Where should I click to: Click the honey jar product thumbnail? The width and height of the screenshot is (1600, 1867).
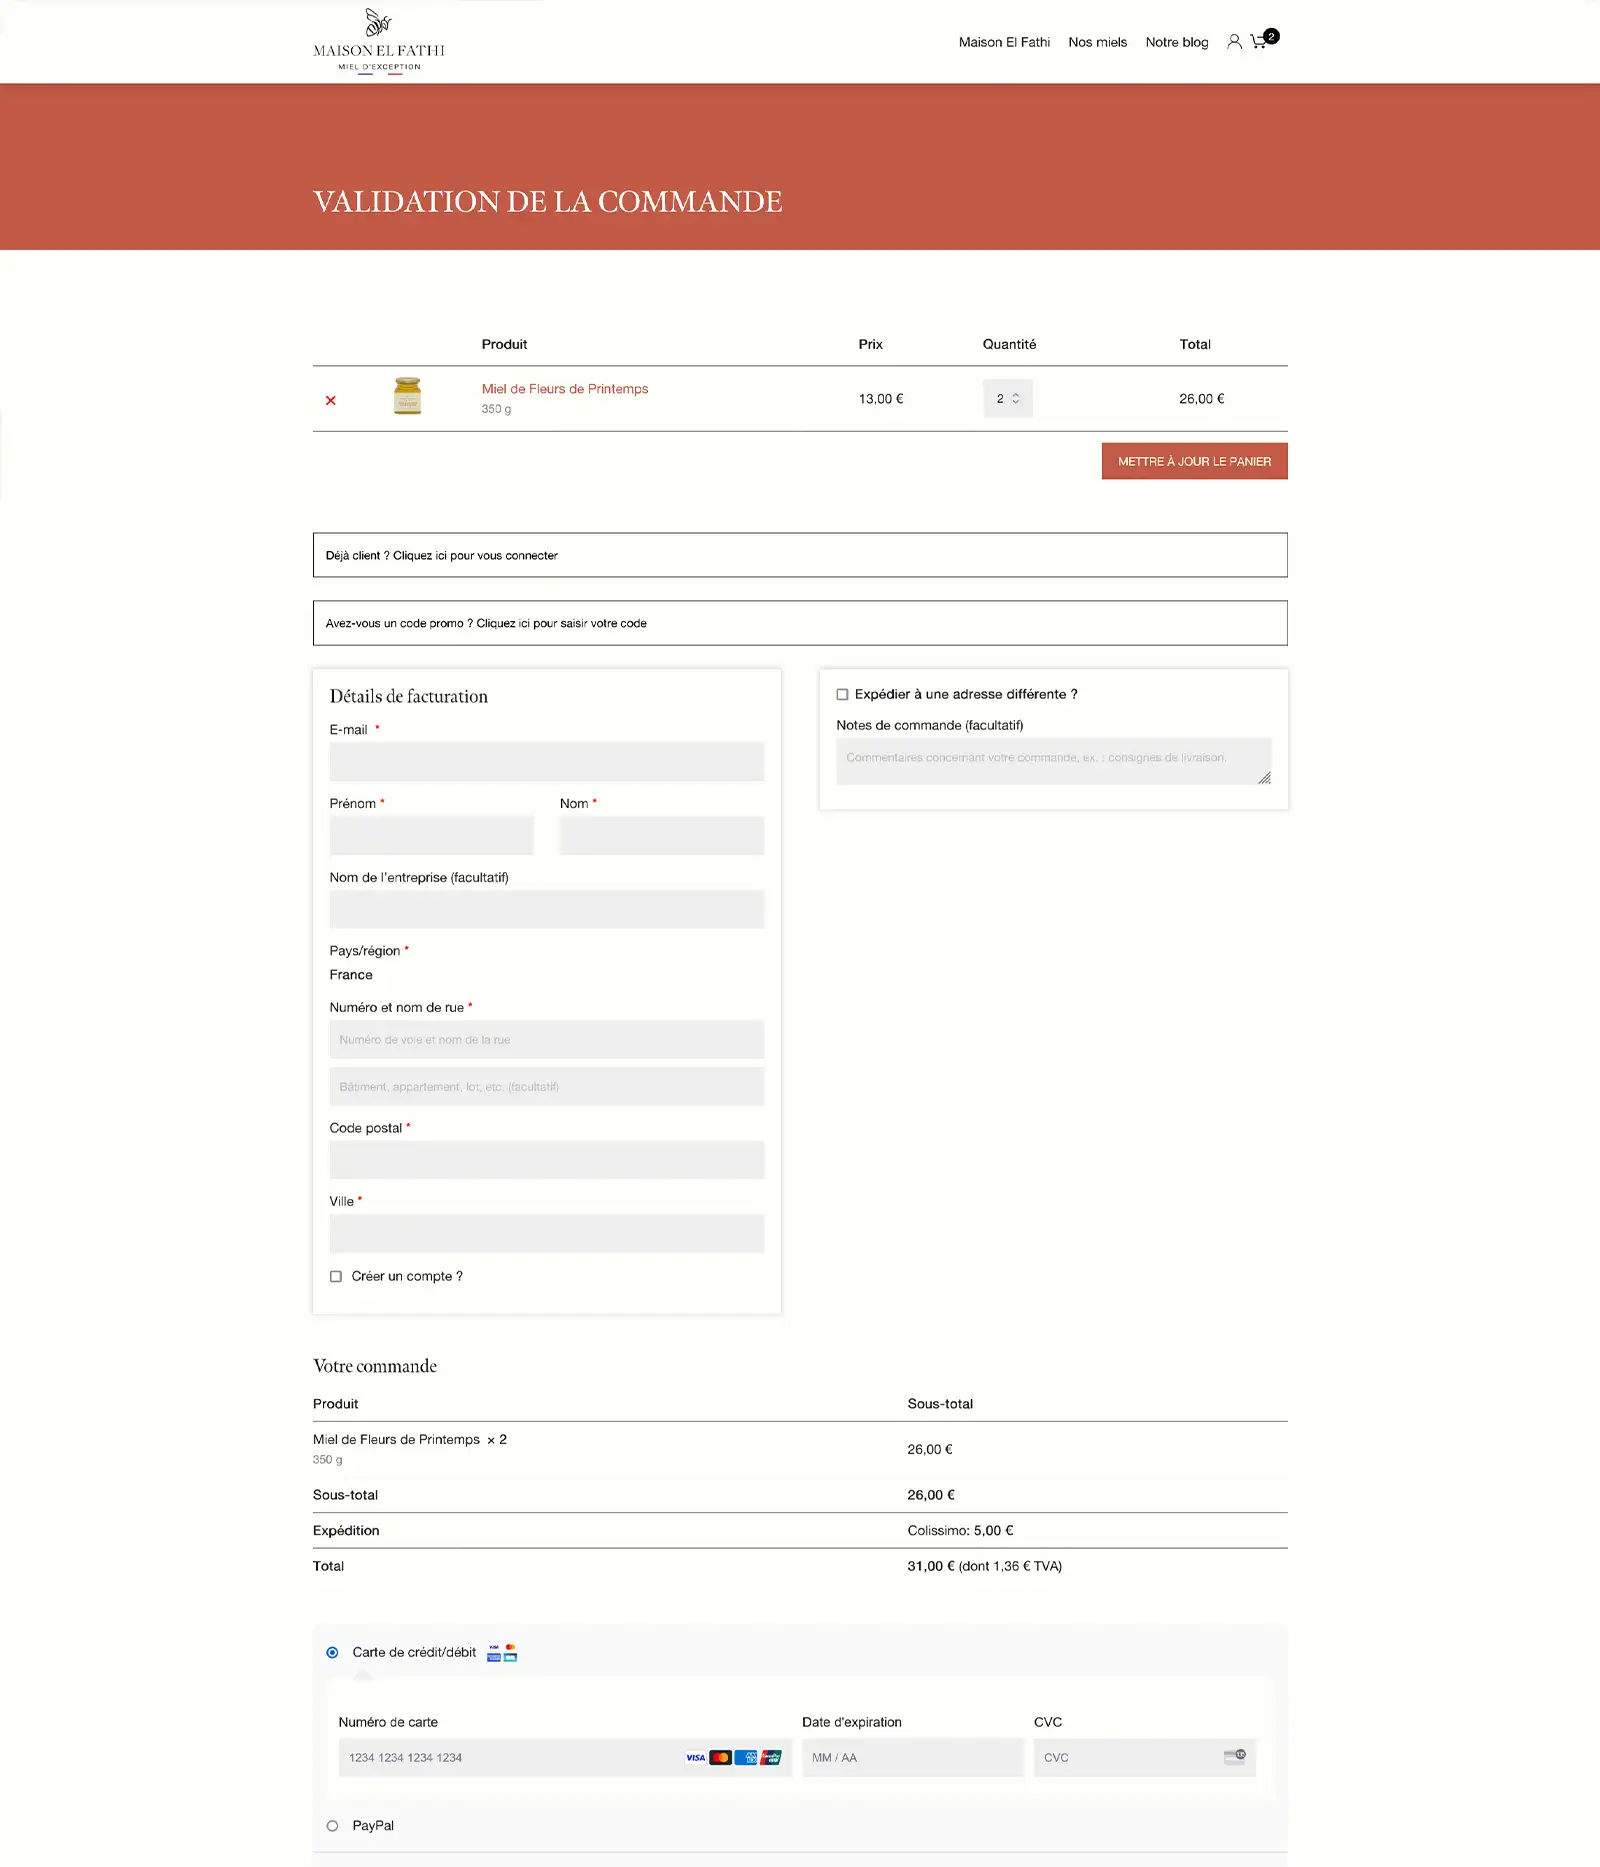[x=407, y=396]
